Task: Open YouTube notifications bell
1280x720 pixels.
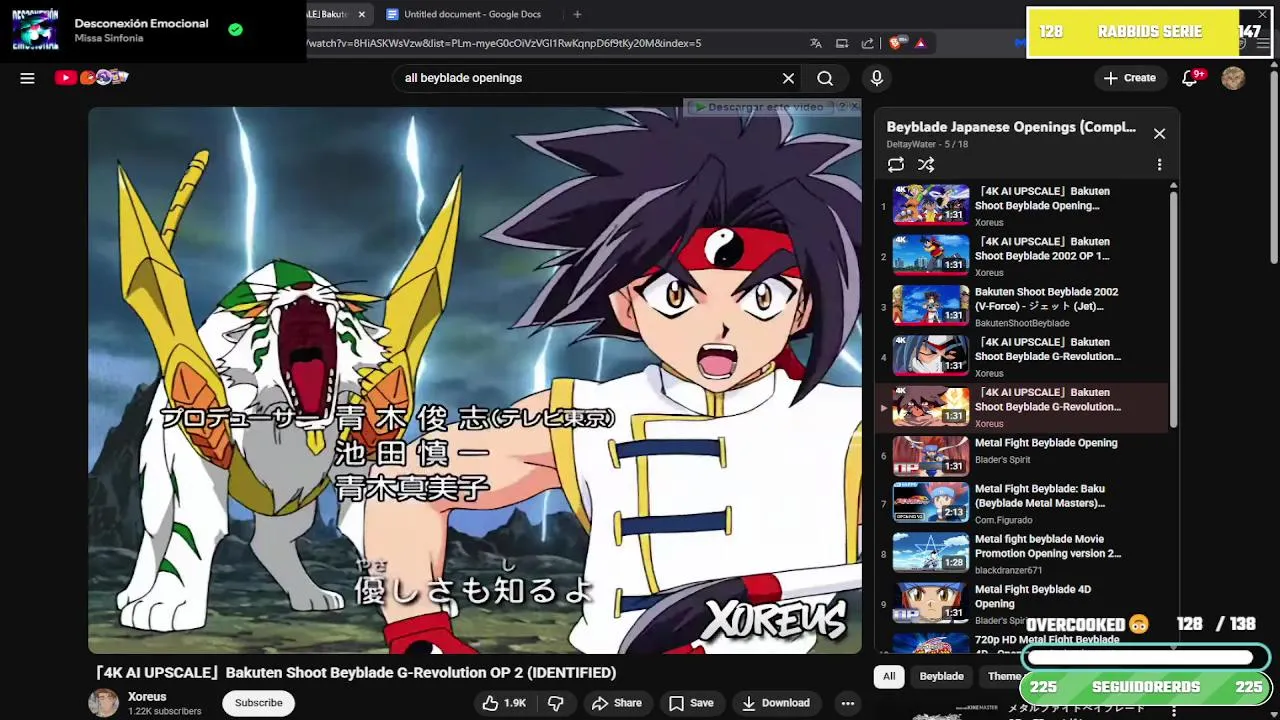Action: (x=1190, y=78)
